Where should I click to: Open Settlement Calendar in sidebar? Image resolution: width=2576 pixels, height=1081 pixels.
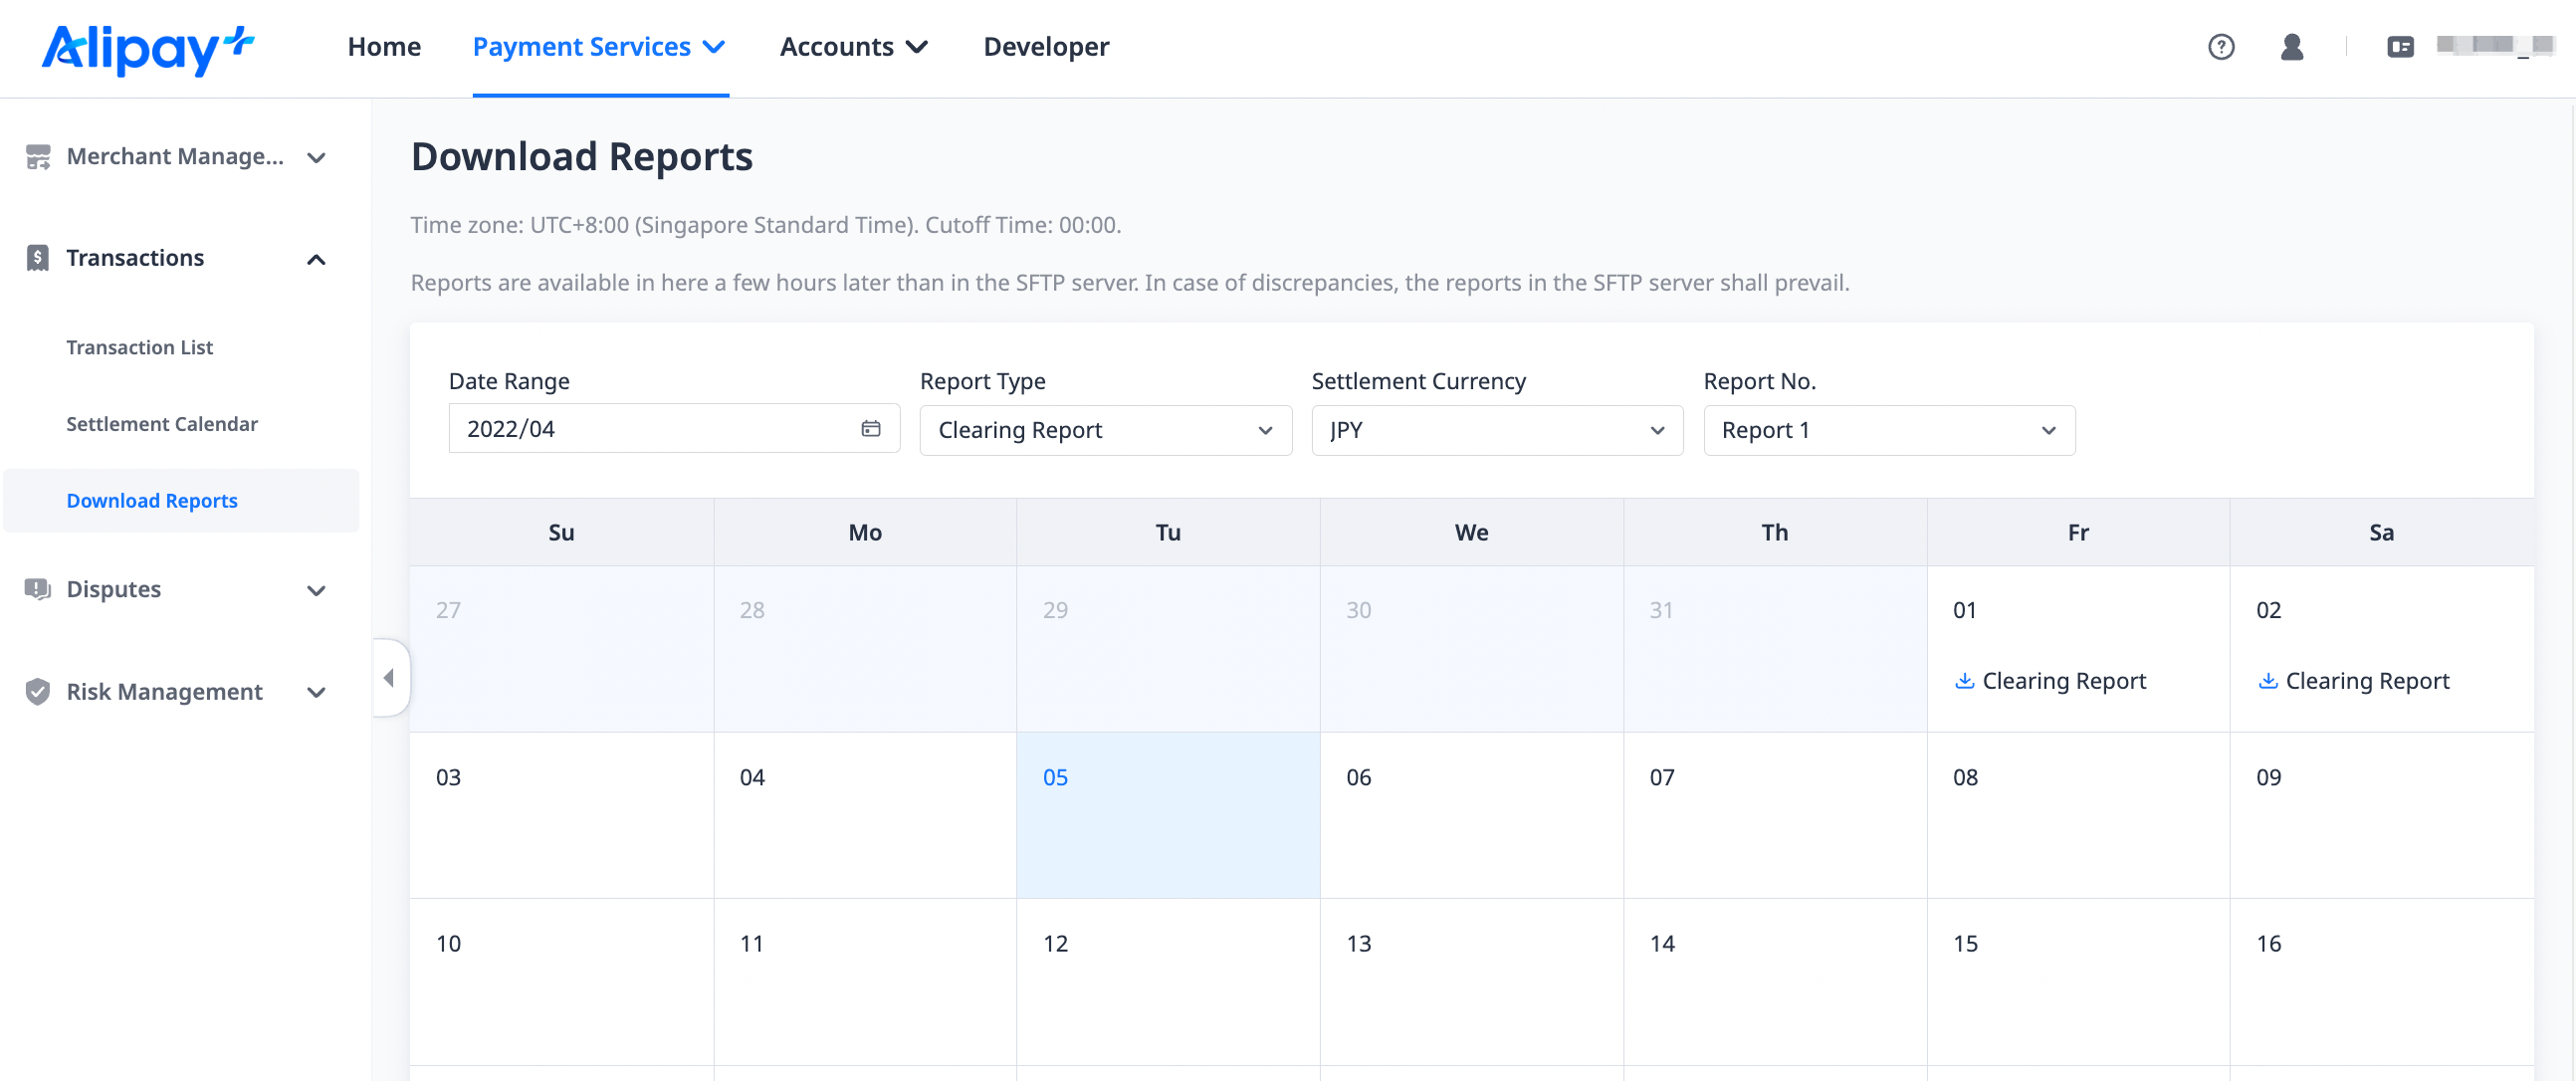[162, 424]
